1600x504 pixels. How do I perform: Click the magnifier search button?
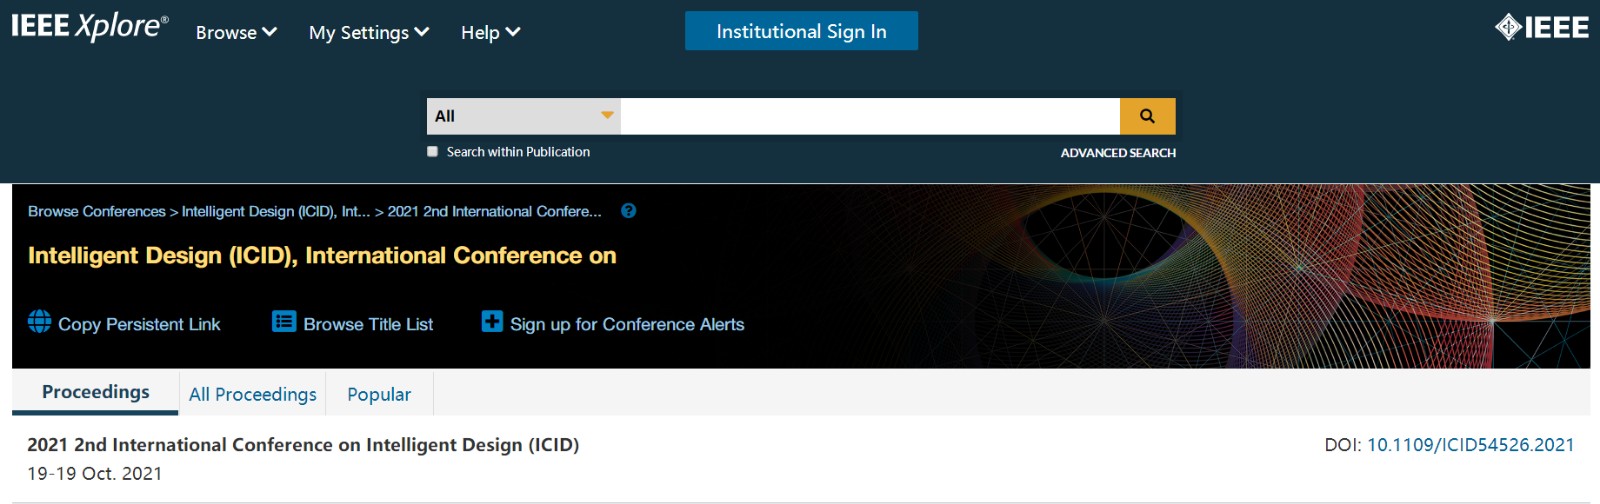(x=1147, y=116)
